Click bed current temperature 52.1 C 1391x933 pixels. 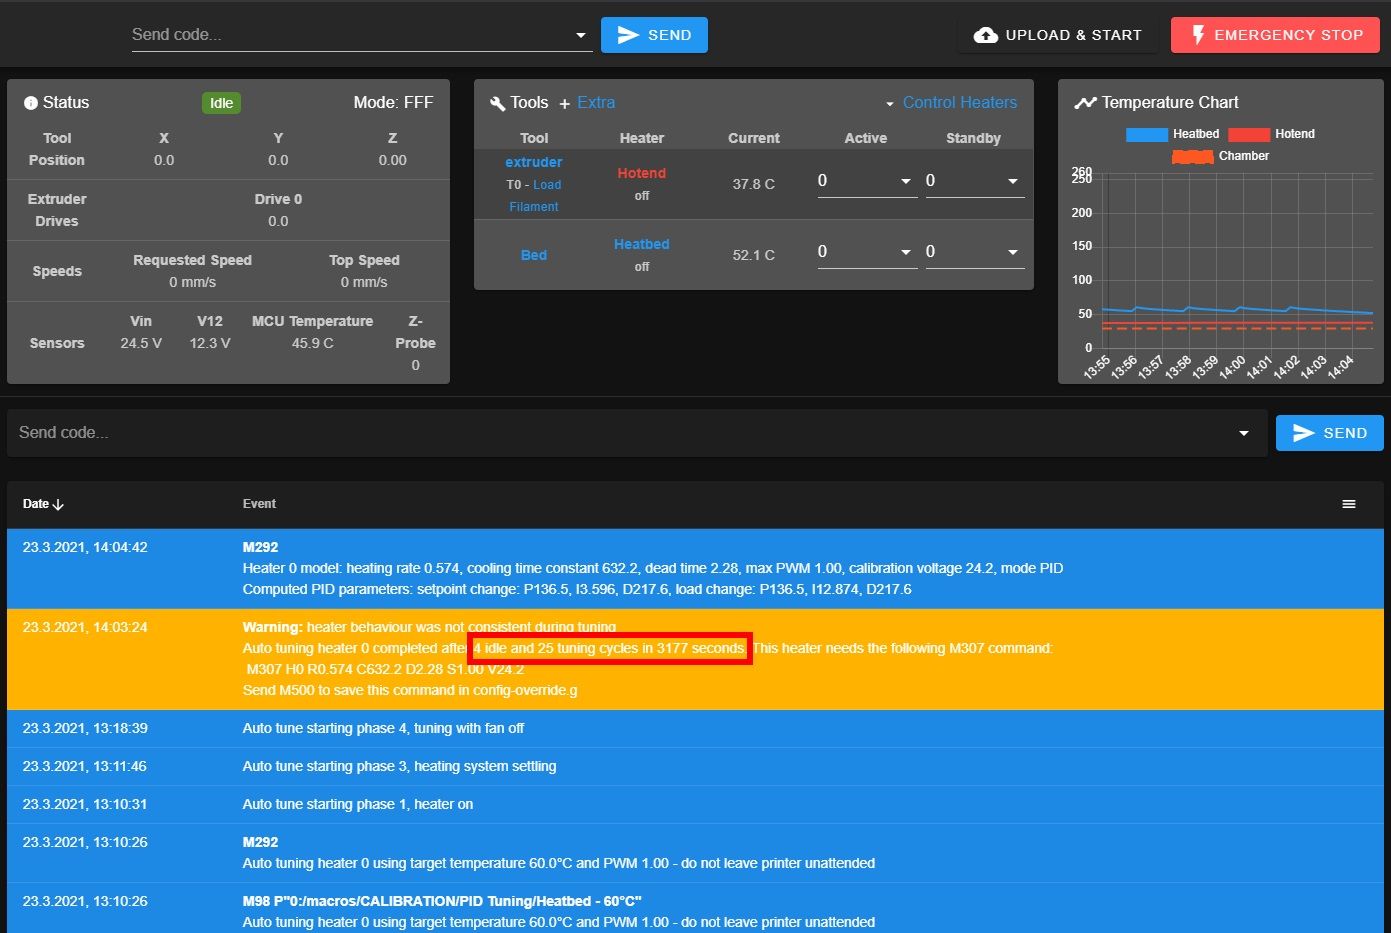(754, 255)
